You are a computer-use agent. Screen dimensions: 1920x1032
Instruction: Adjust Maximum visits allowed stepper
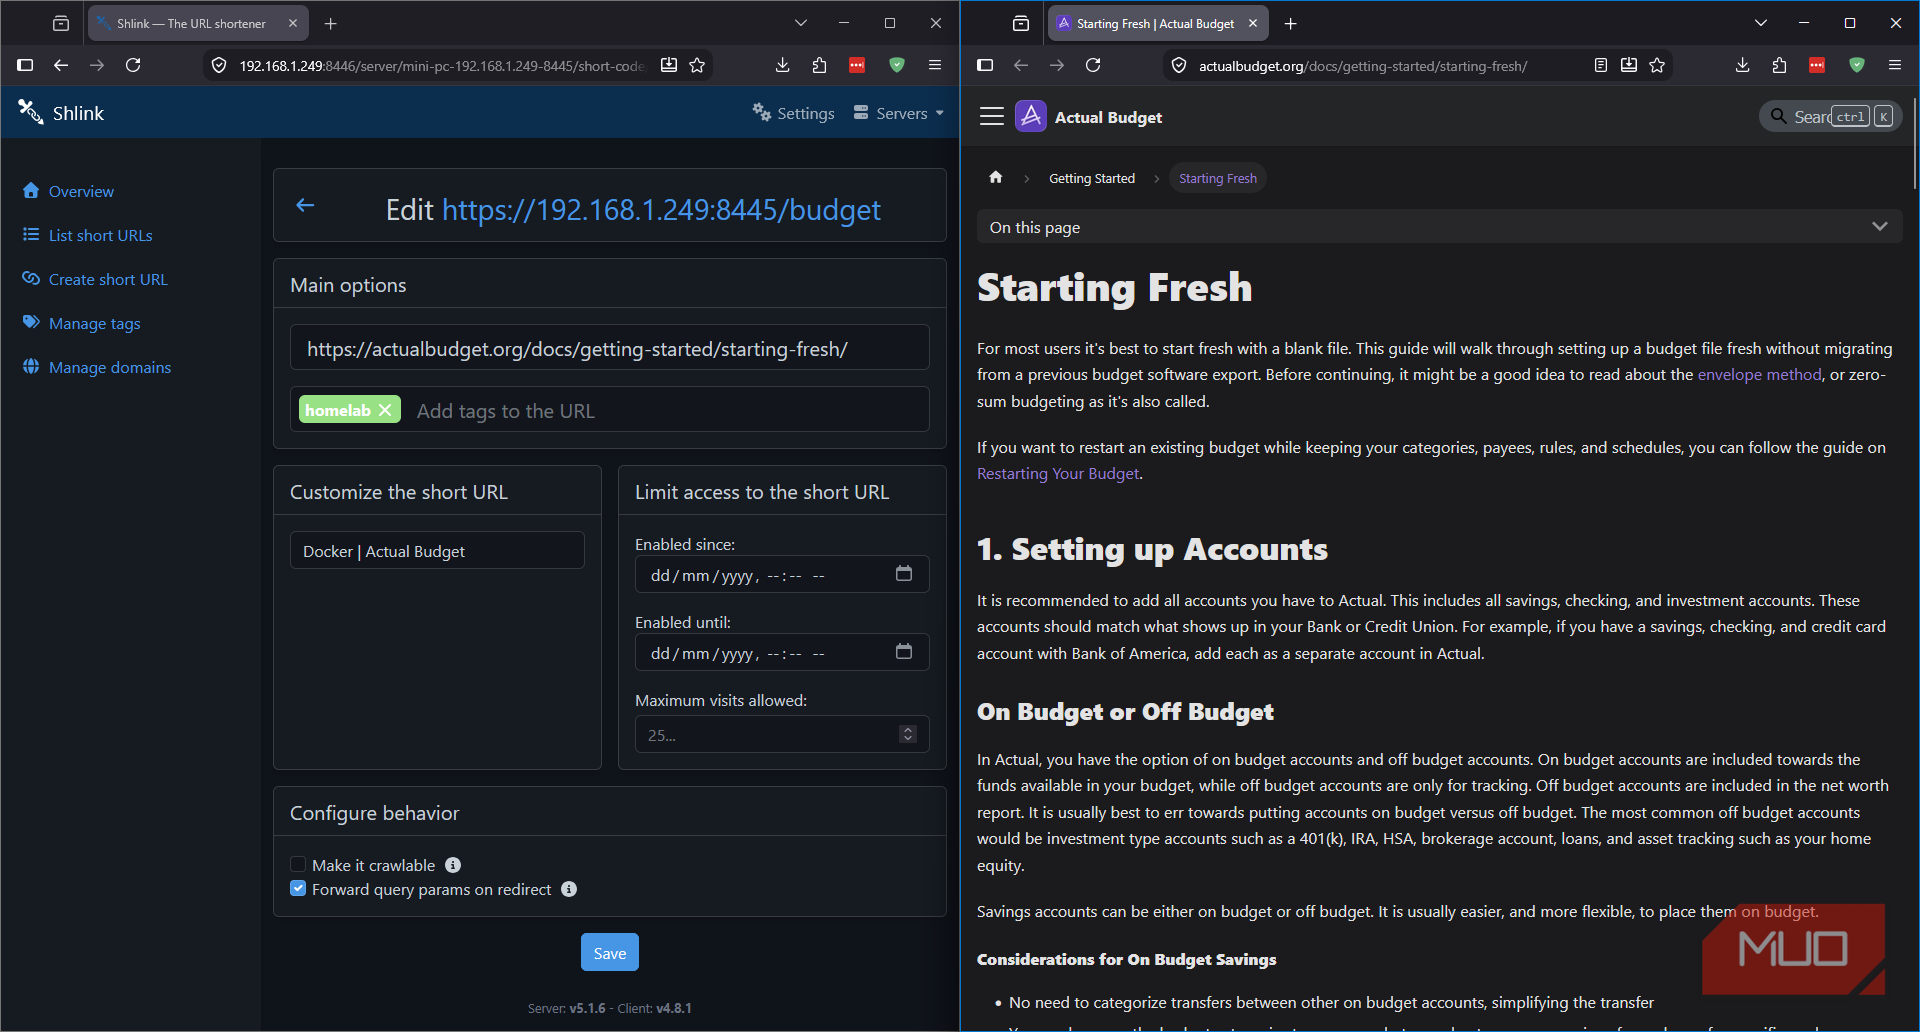[908, 734]
